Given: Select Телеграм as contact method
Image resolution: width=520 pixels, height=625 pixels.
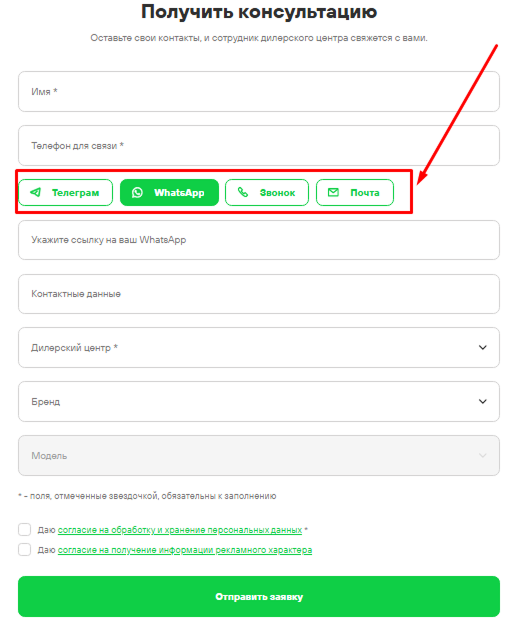Looking at the screenshot, I should coord(66,193).
